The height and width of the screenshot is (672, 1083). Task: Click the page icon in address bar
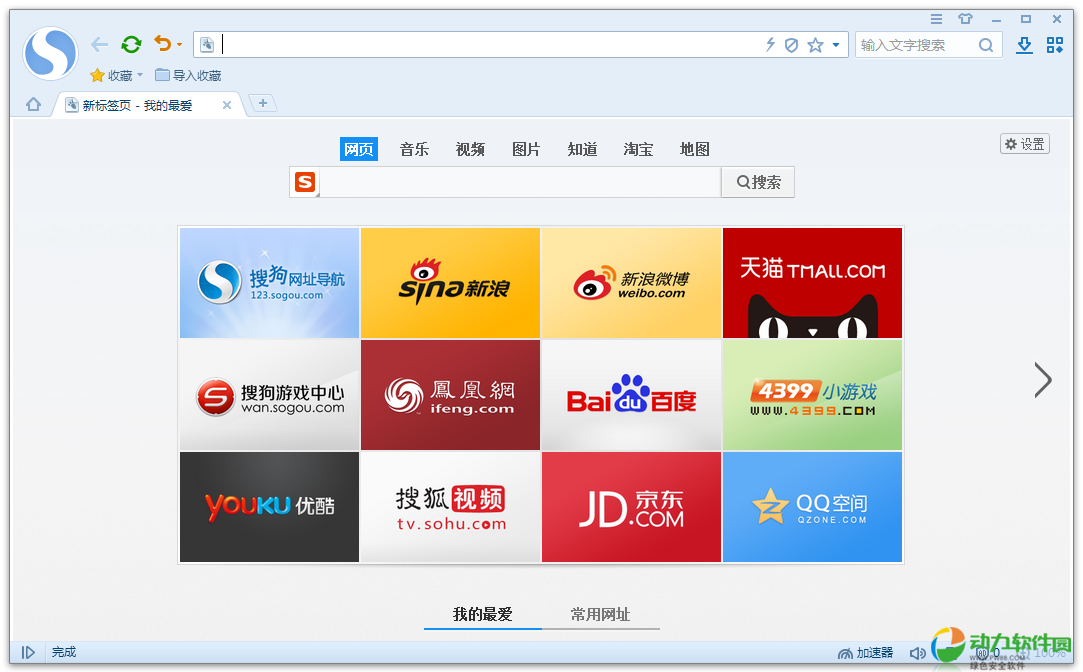pos(207,45)
